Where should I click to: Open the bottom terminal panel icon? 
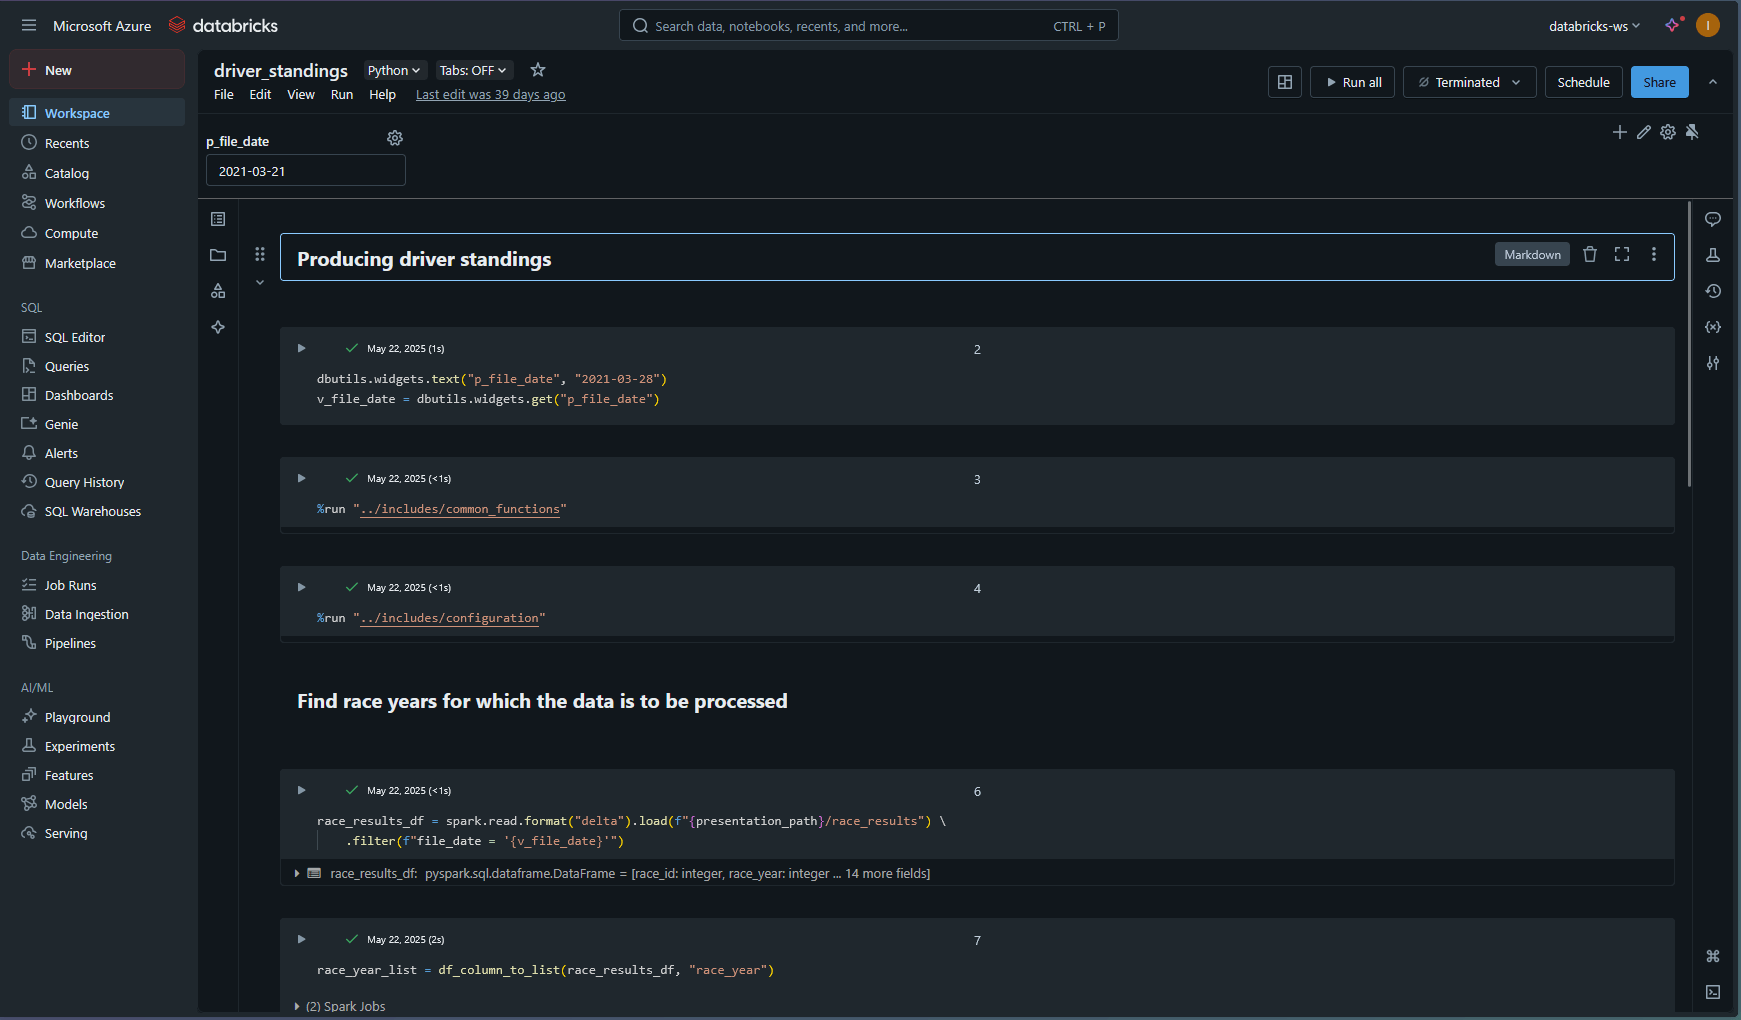coord(1713,992)
